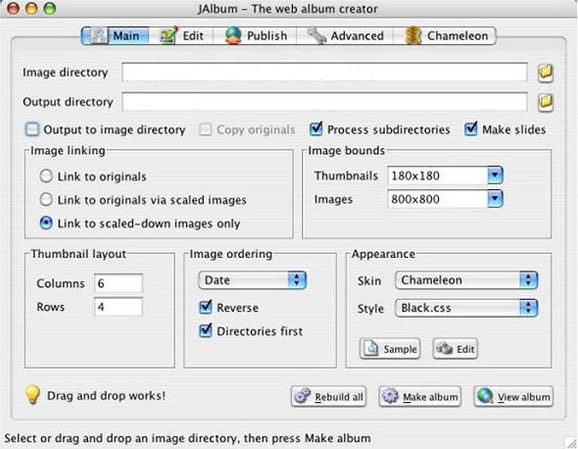Select the Chameleon tab
Image resolution: width=578 pixels, height=449 pixels.
click(445, 36)
